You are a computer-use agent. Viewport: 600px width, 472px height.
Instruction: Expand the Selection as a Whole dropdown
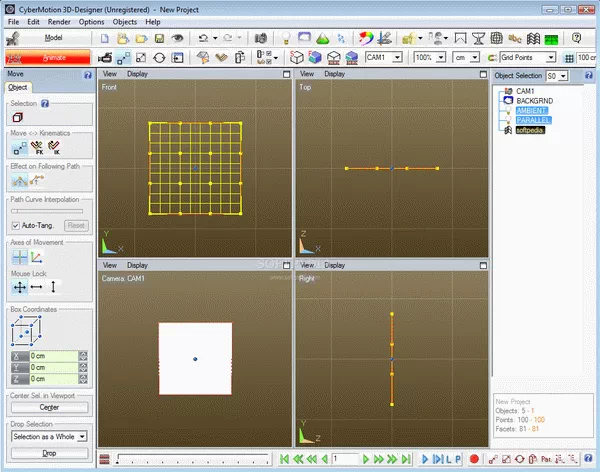click(x=83, y=436)
